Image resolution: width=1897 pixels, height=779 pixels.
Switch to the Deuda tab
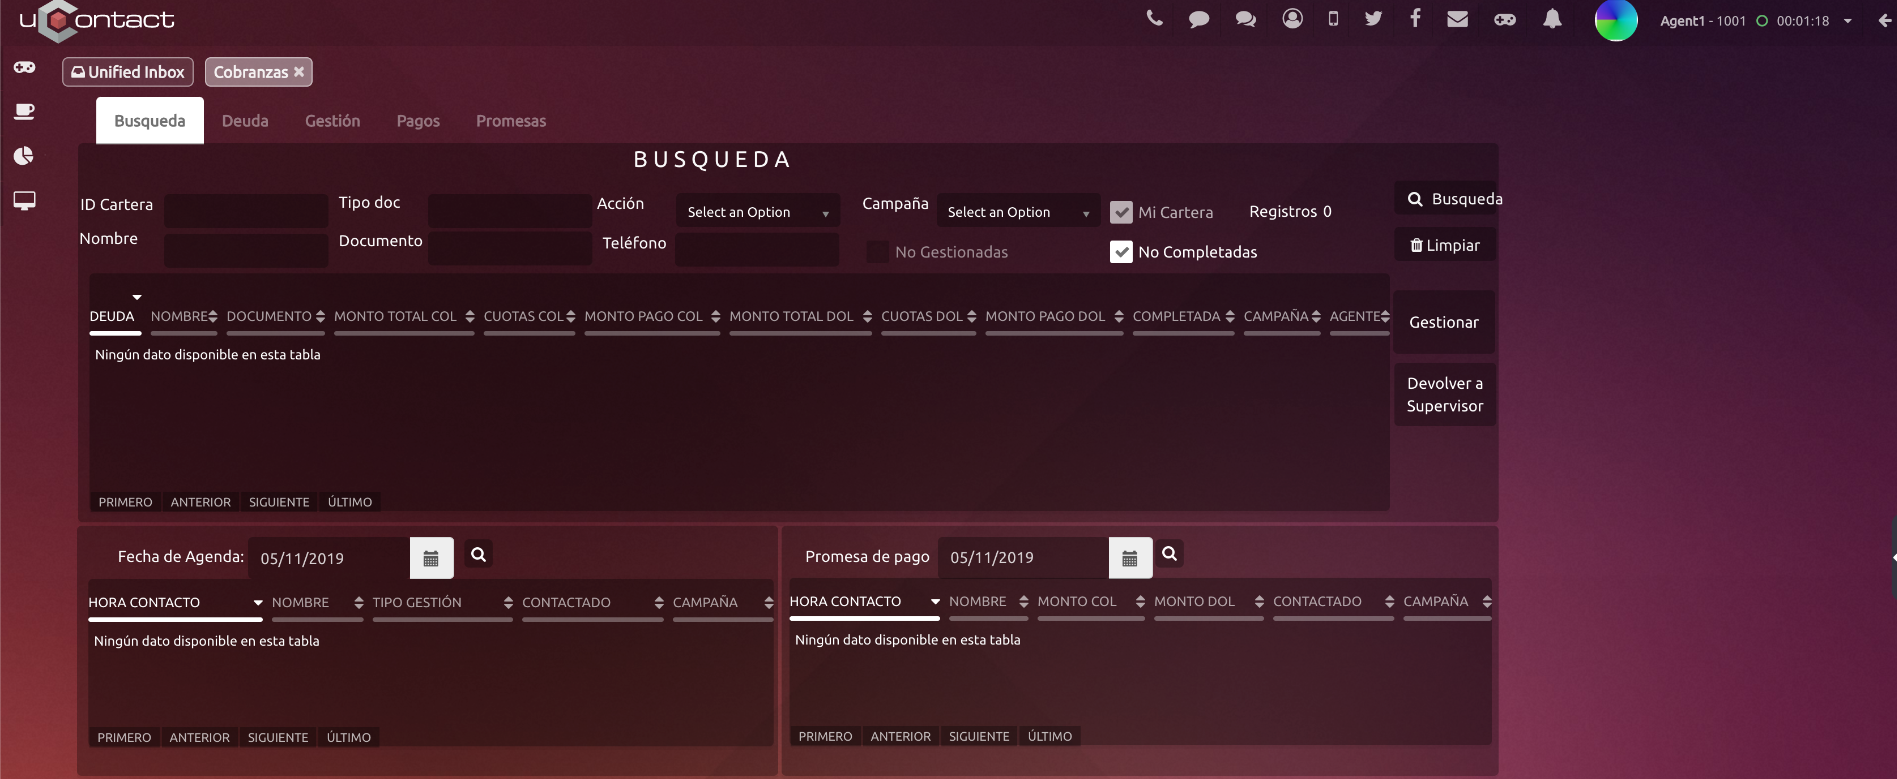(x=245, y=121)
